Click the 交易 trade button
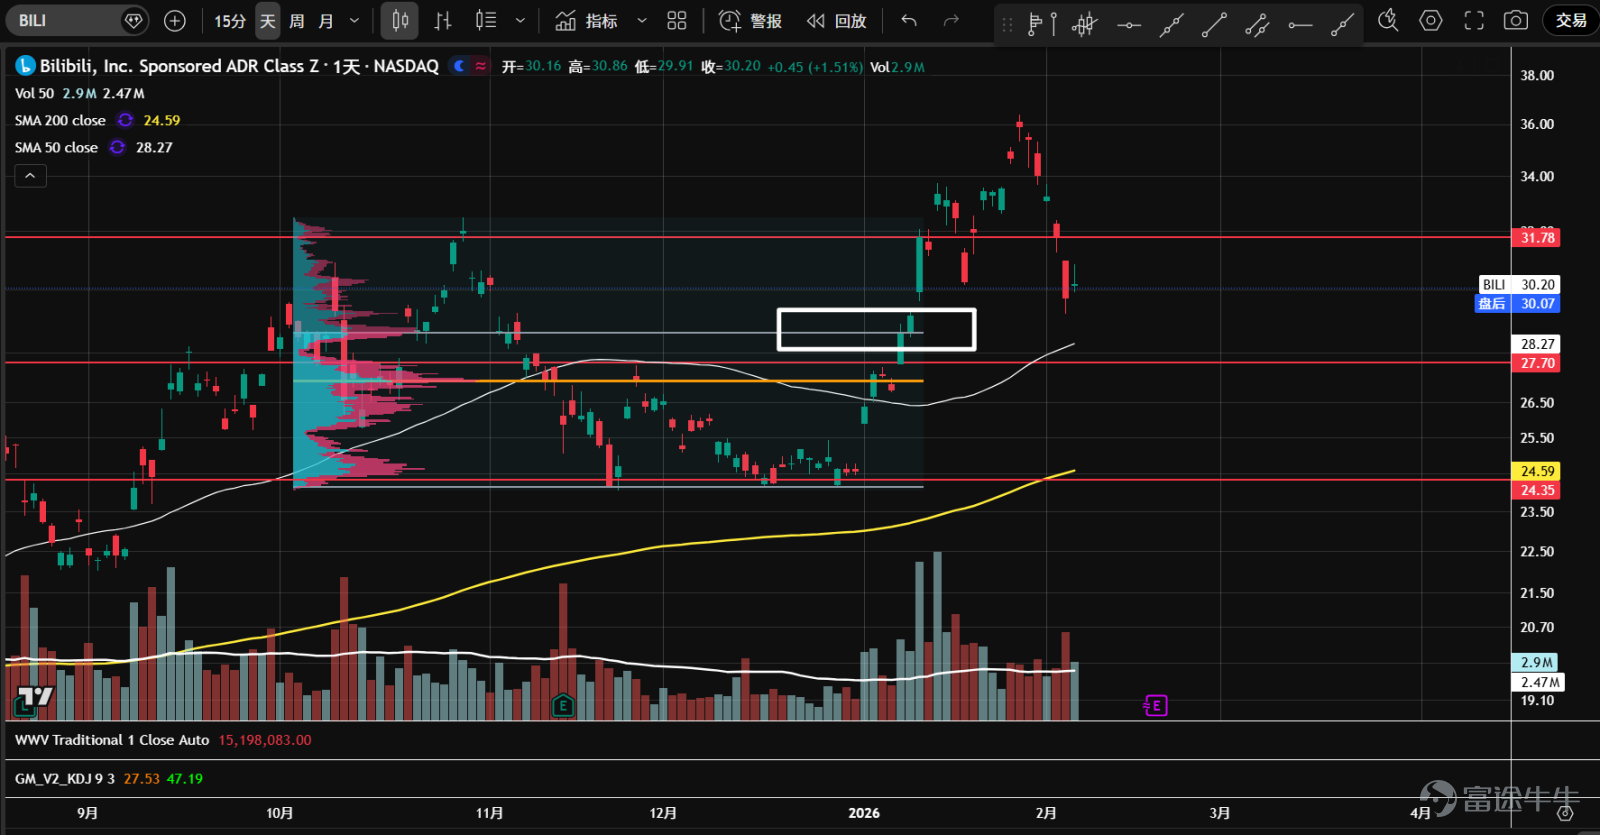Viewport: 1600px width, 835px height. point(1571,20)
